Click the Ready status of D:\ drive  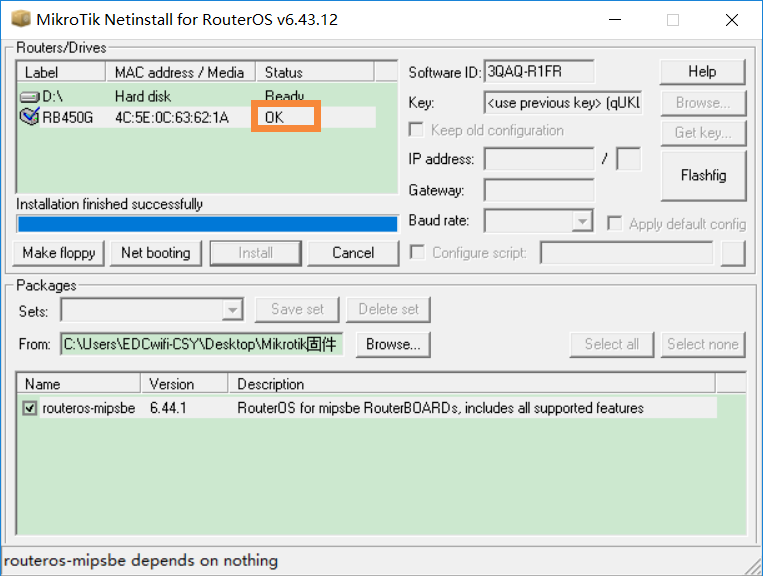coord(284,96)
